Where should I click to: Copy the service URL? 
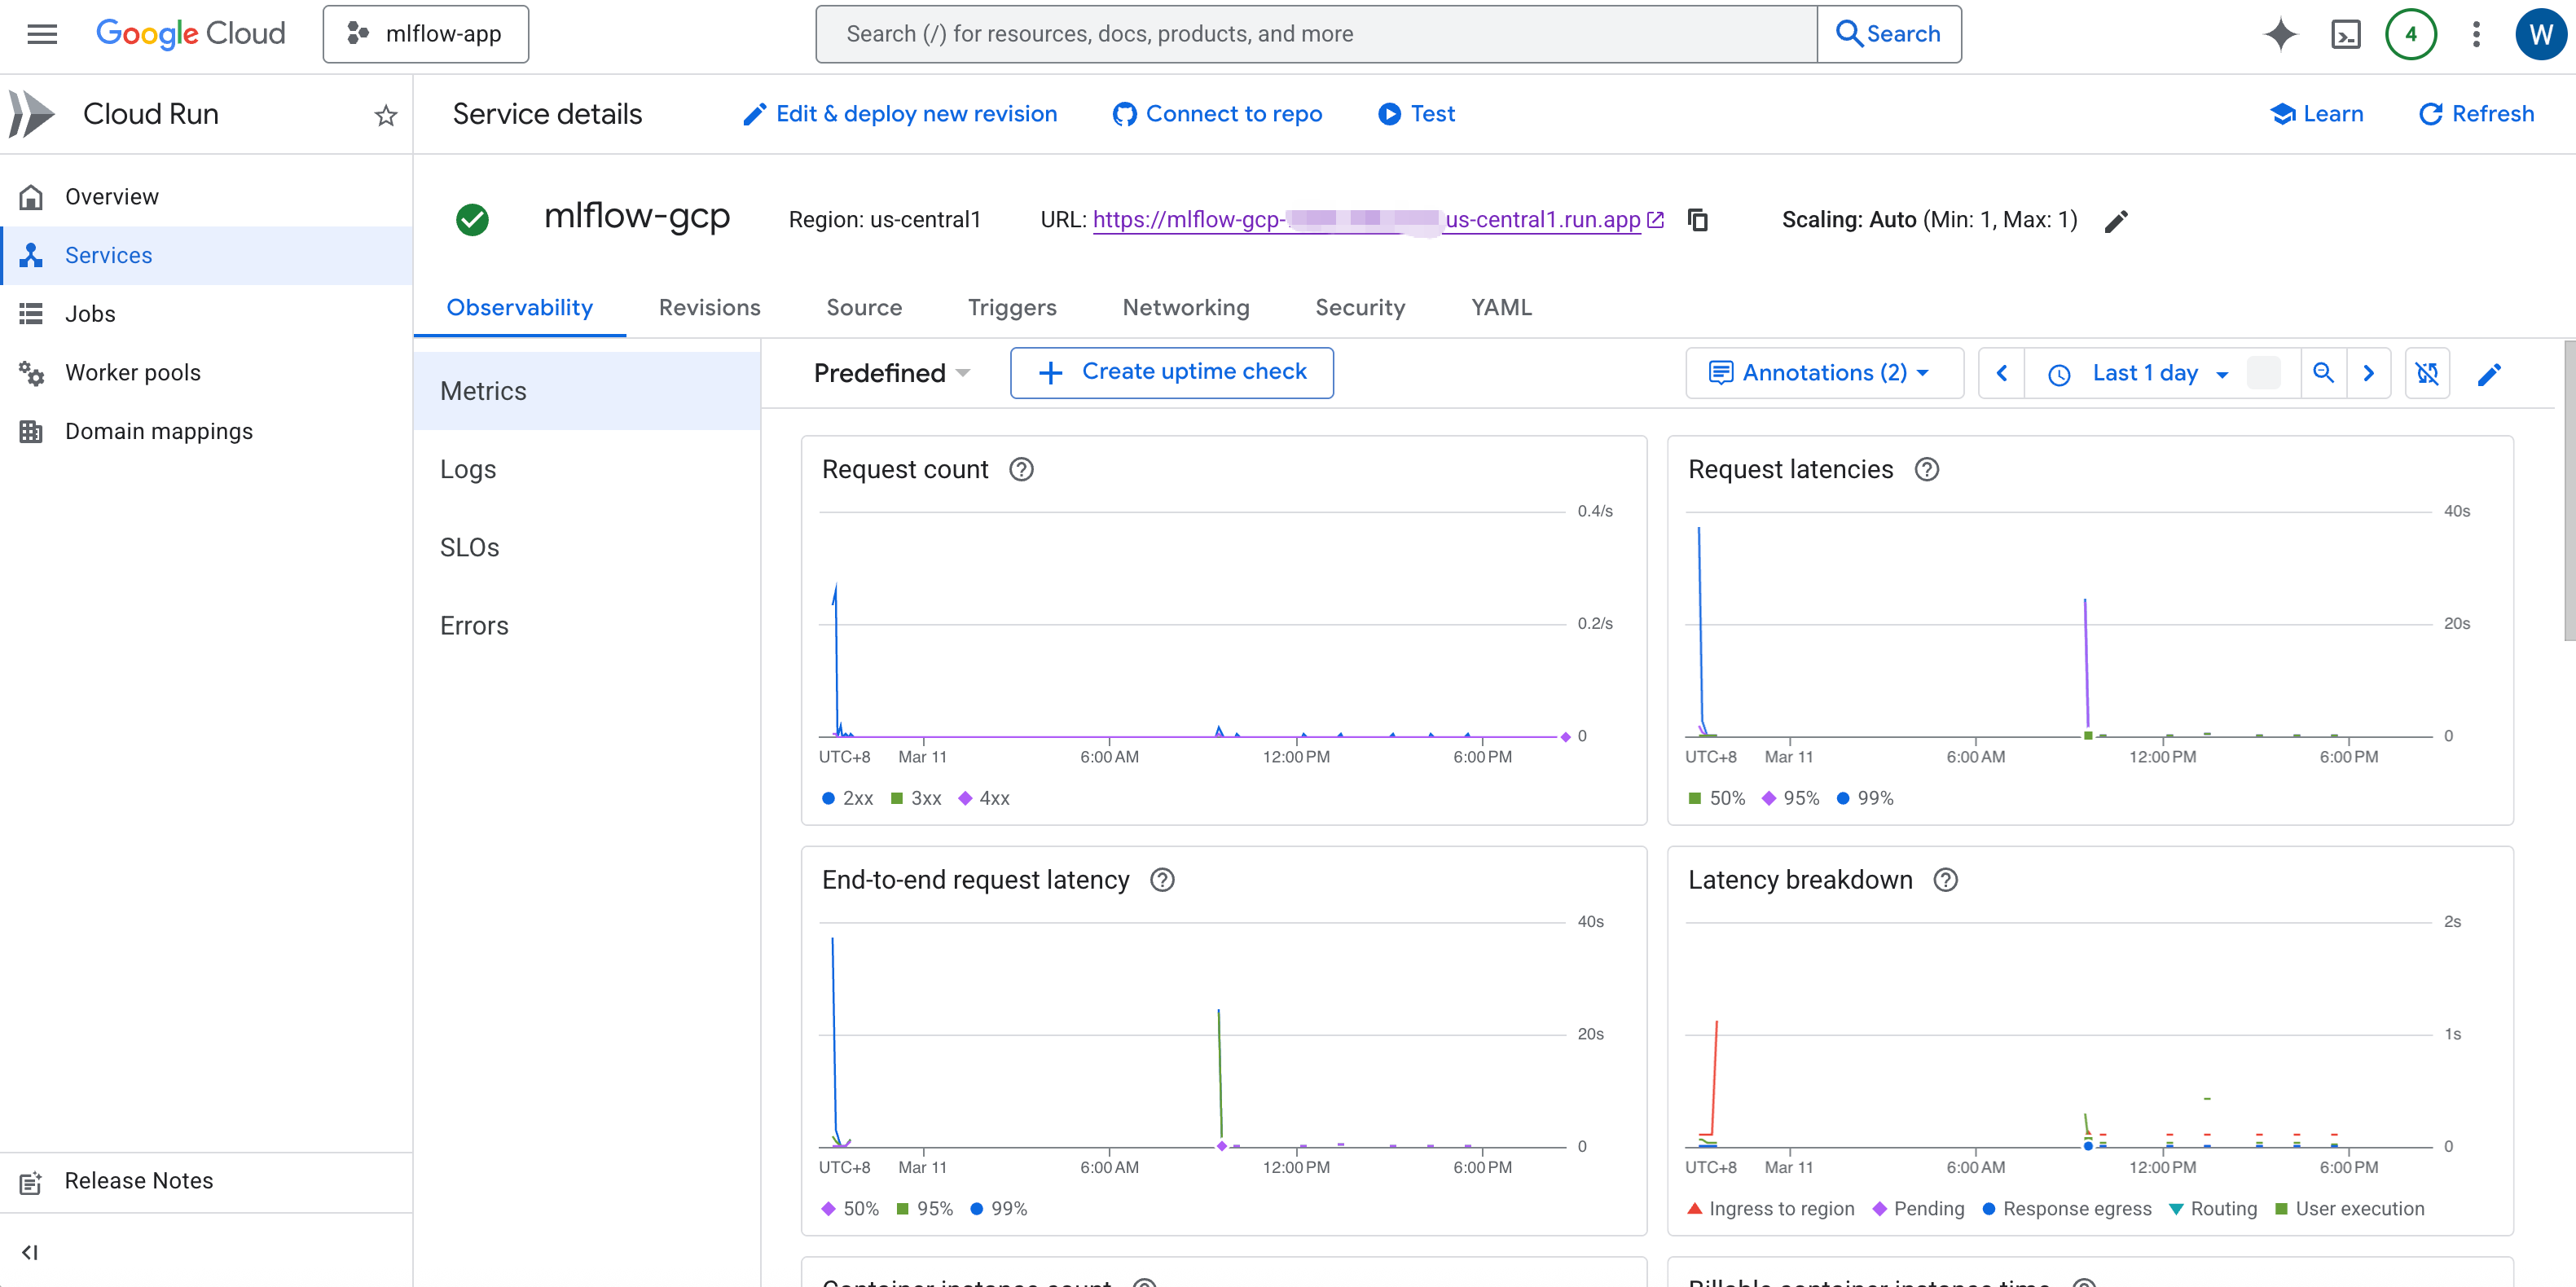click(x=1698, y=219)
